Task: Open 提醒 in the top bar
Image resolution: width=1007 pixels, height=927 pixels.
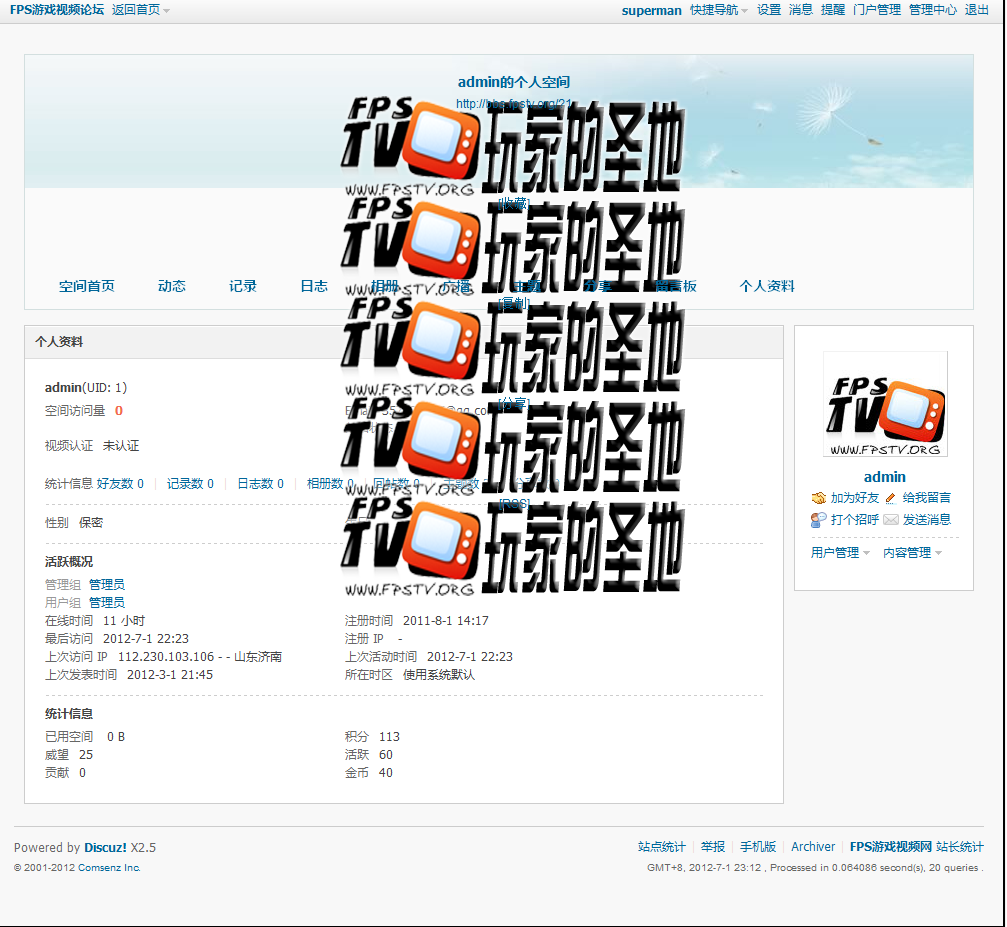Action: (833, 10)
